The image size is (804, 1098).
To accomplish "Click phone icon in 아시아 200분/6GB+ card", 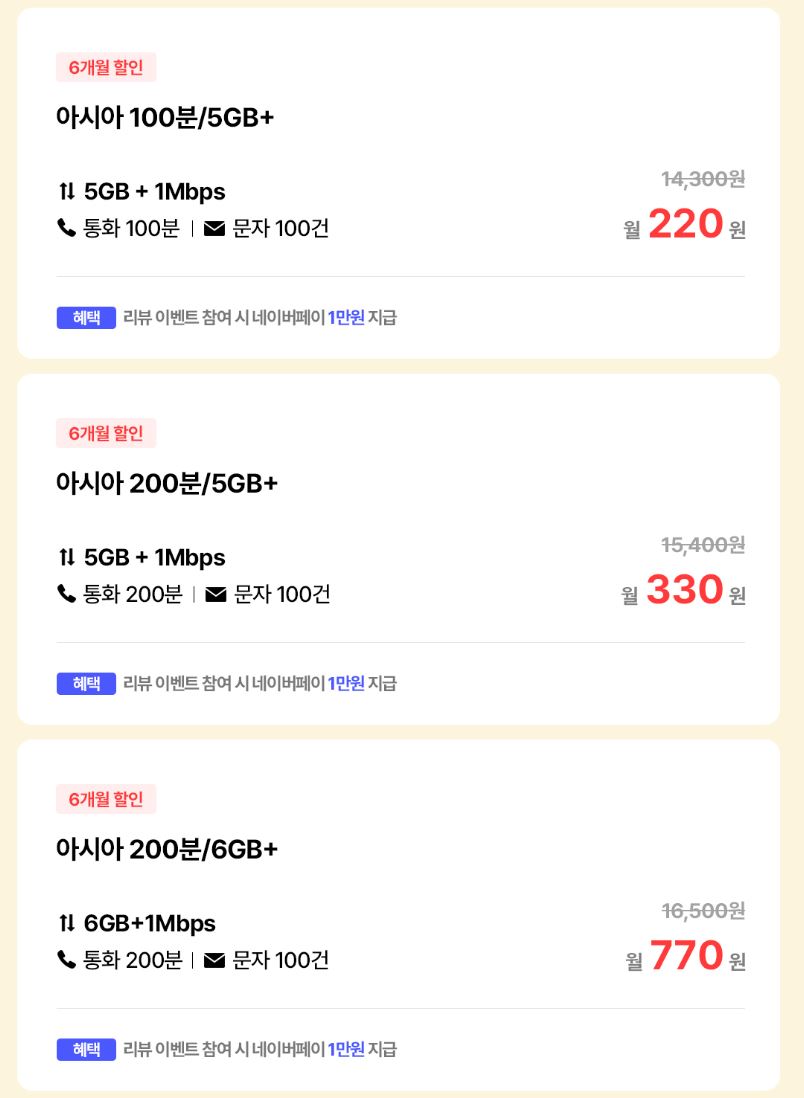I will pyautogui.click(x=67, y=961).
